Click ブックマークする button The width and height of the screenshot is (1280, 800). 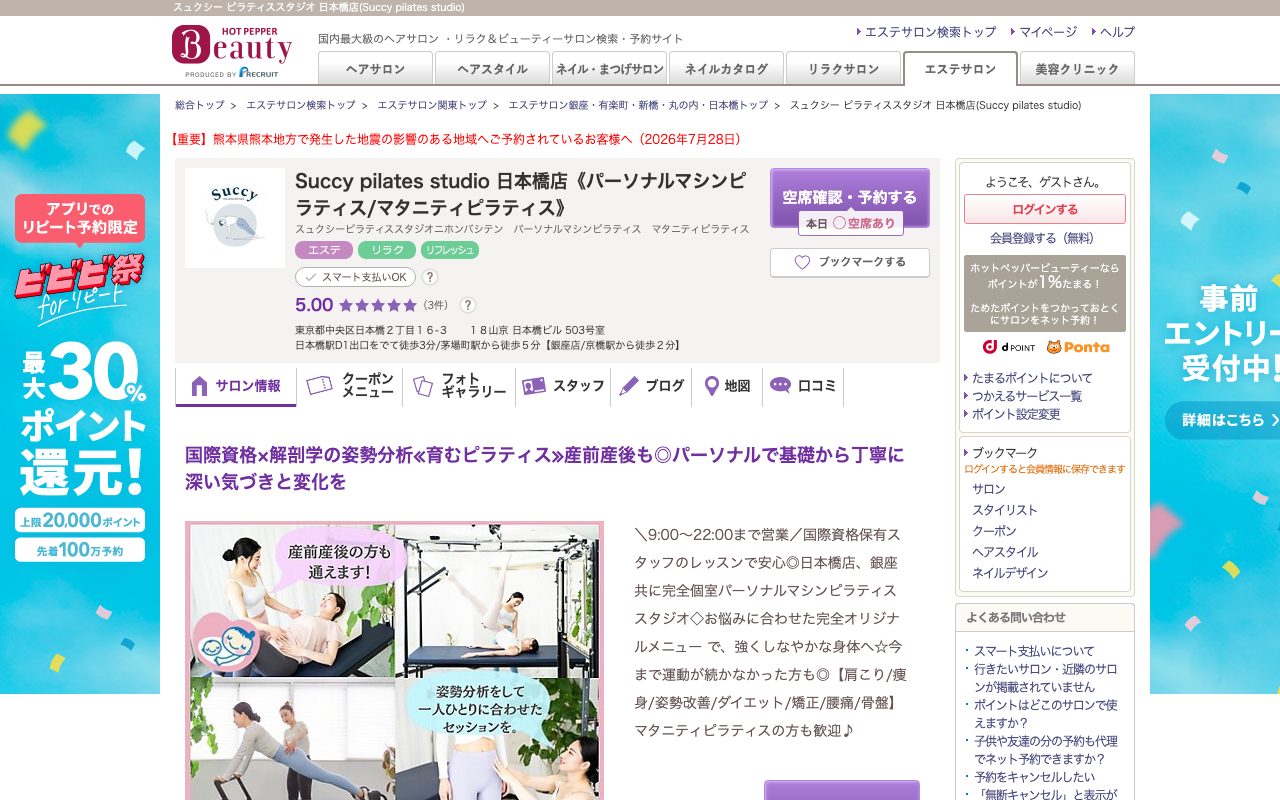pos(850,262)
